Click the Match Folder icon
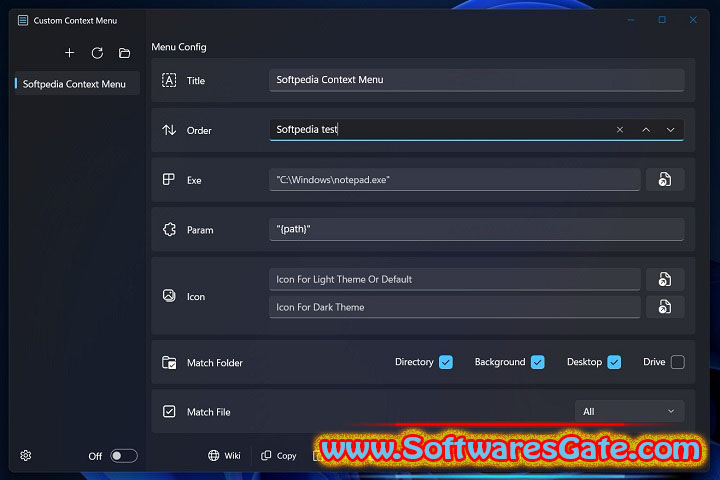 tap(169, 362)
